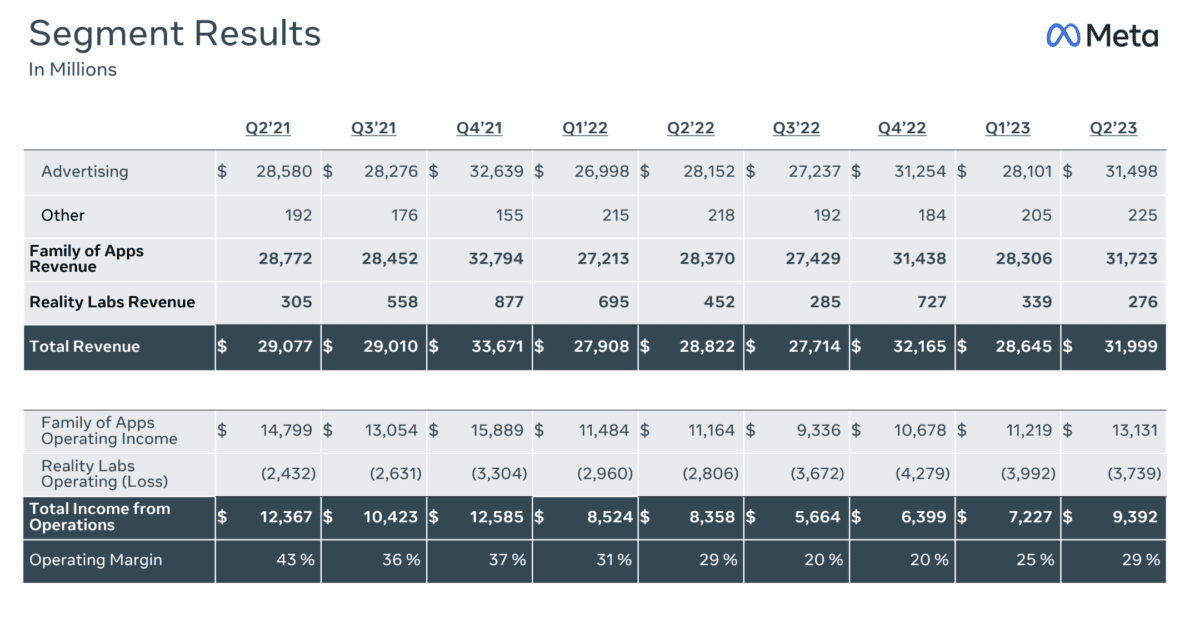1200x619 pixels.
Task: Select the Total Income from Operations label
Action: [100, 517]
